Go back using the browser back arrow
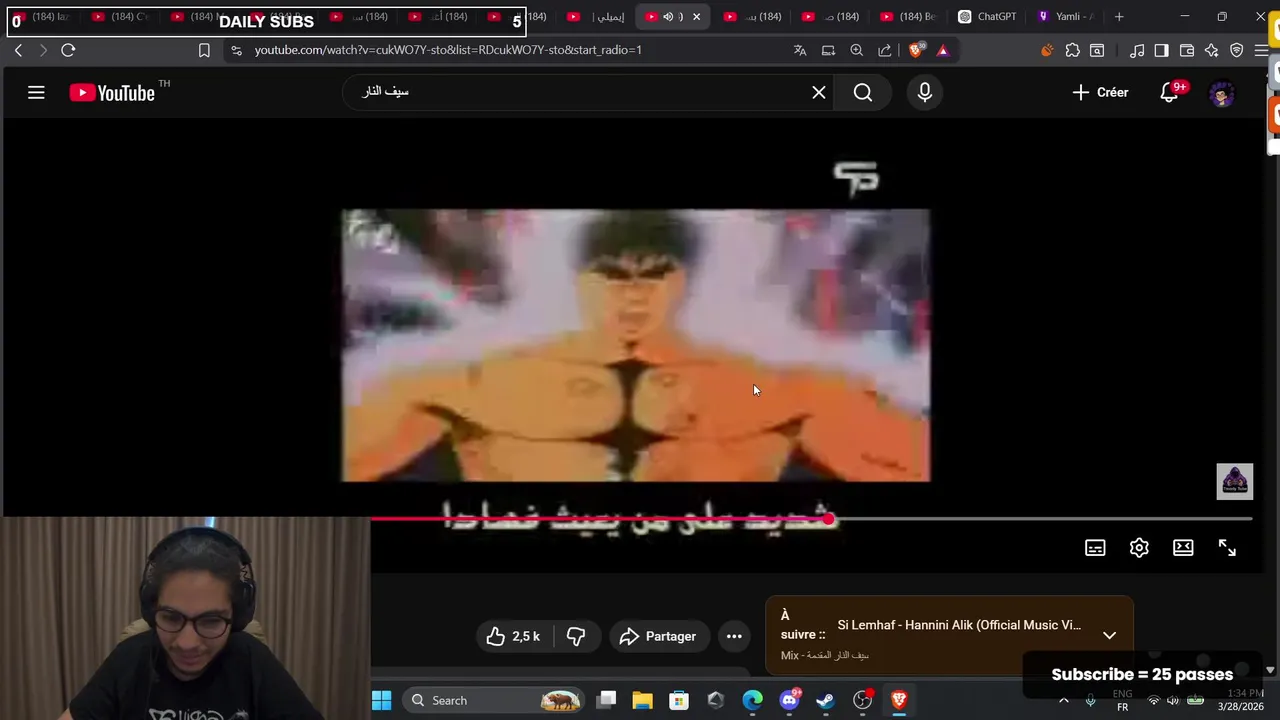Viewport: 1280px width, 720px height. click(x=18, y=50)
